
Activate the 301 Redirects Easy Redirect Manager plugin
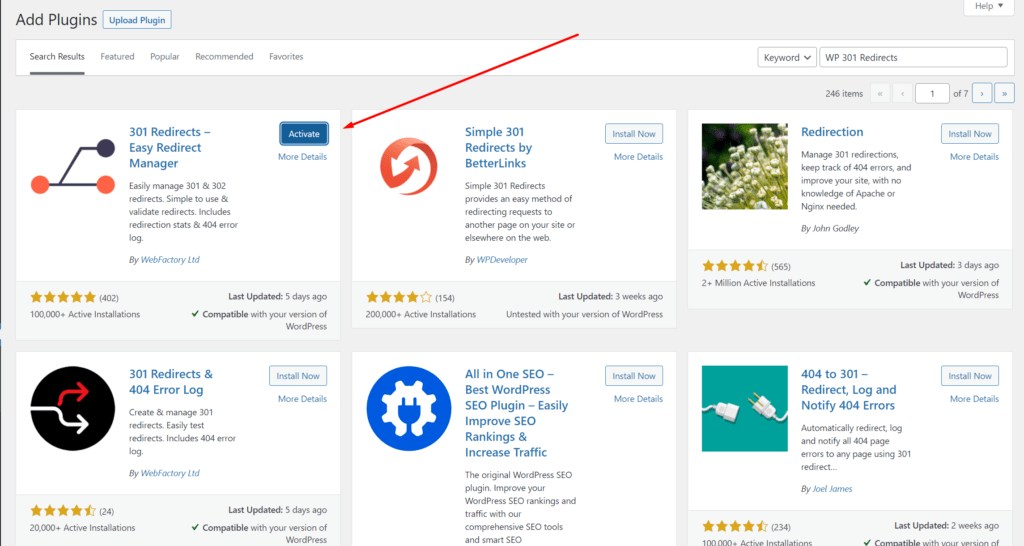(x=304, y=134)
